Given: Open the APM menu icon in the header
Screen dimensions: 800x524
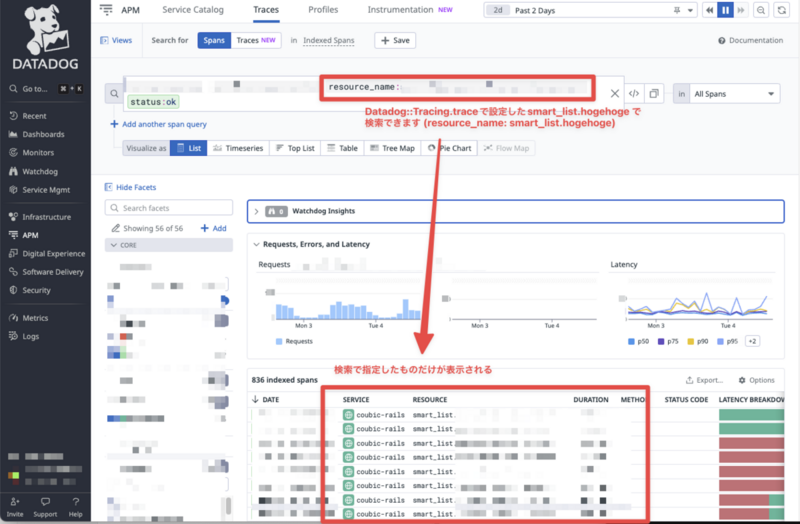Looking at the screenshot, I should pyautogui.click(x=106, y=10).
